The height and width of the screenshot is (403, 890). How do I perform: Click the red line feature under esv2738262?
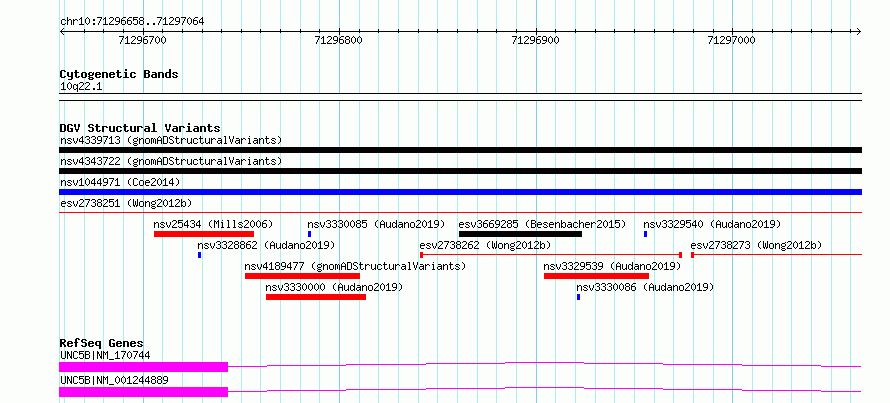(x=551, y=255)
